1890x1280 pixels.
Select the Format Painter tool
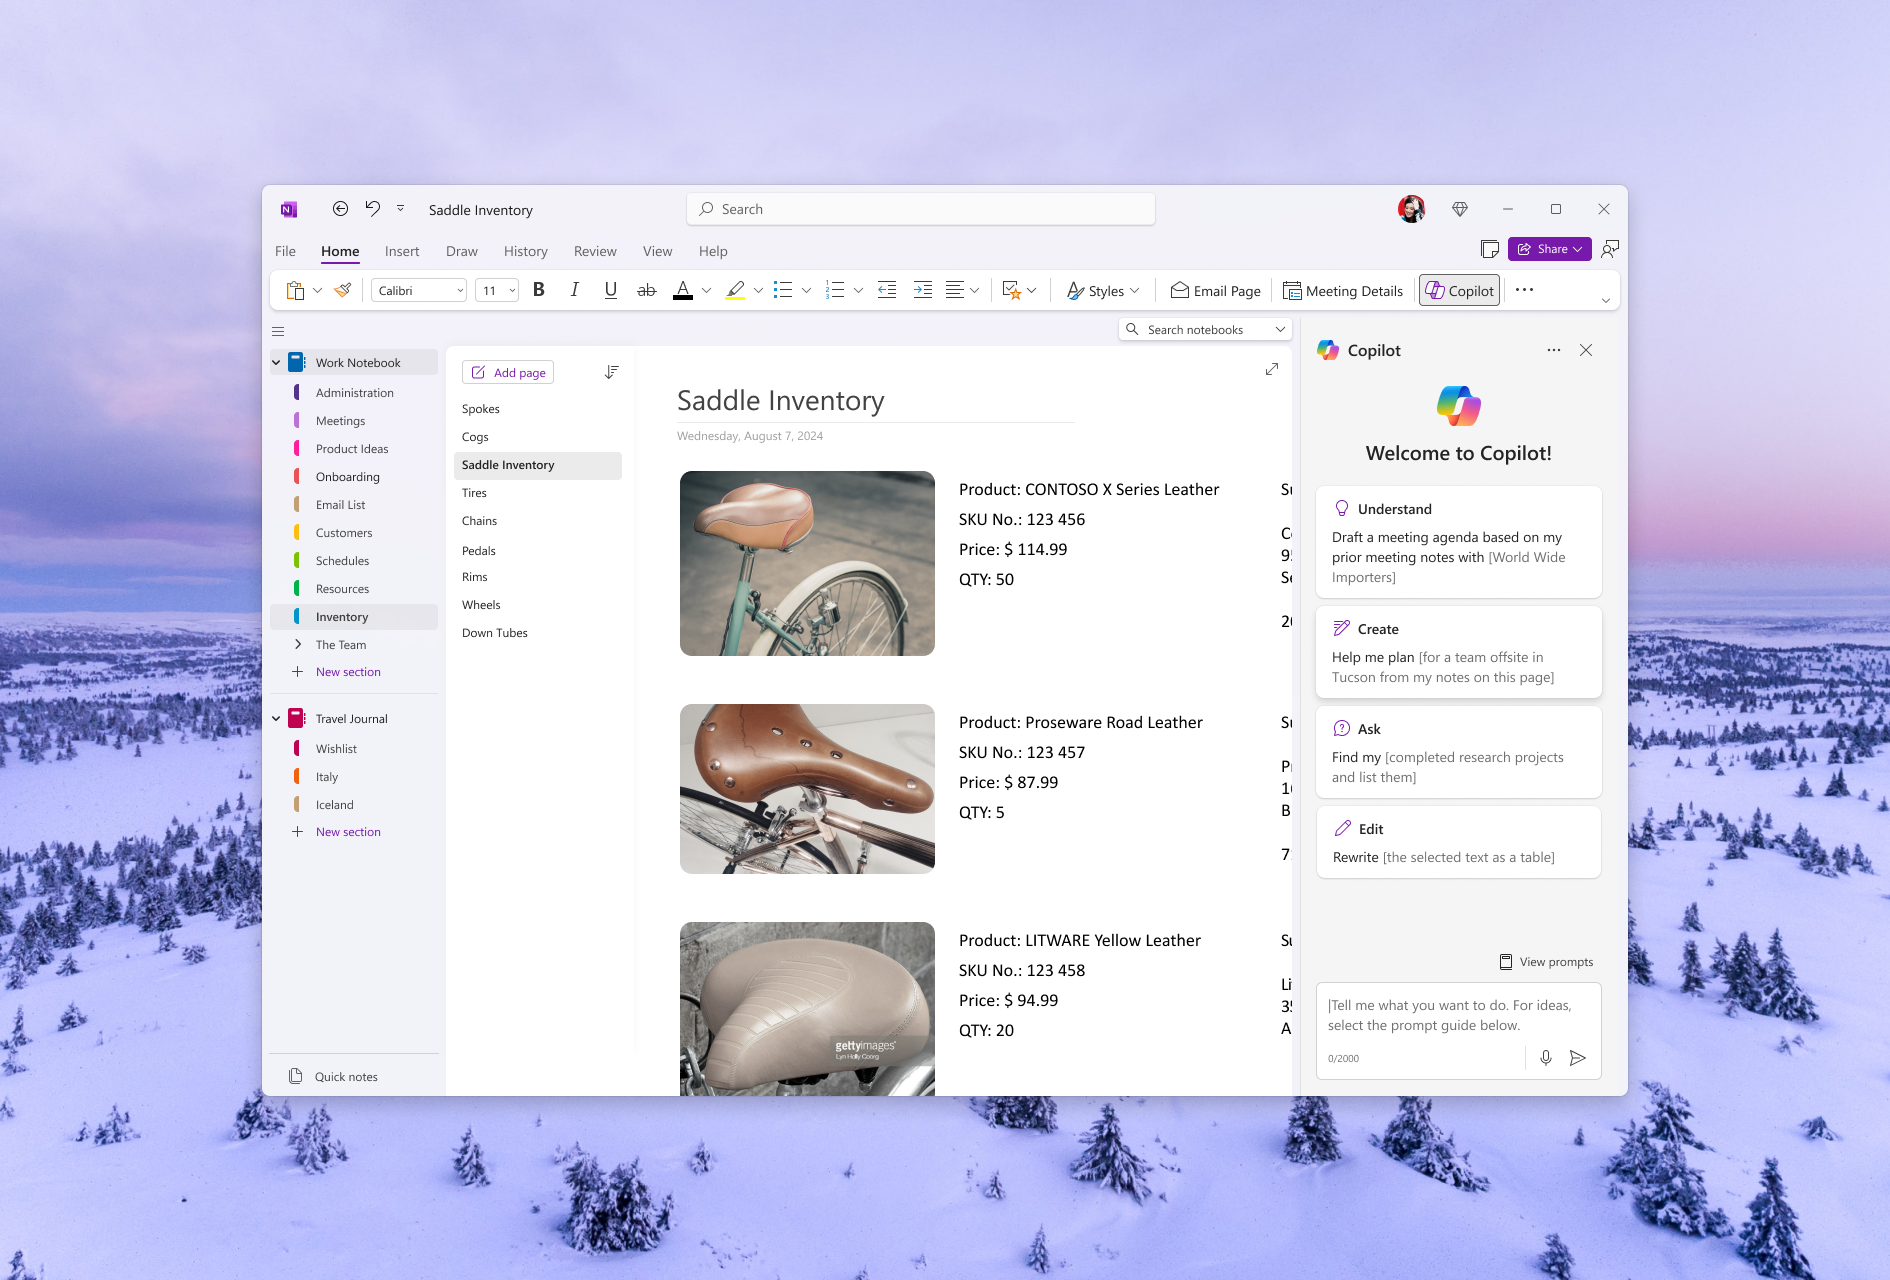[x=342, y=290]
